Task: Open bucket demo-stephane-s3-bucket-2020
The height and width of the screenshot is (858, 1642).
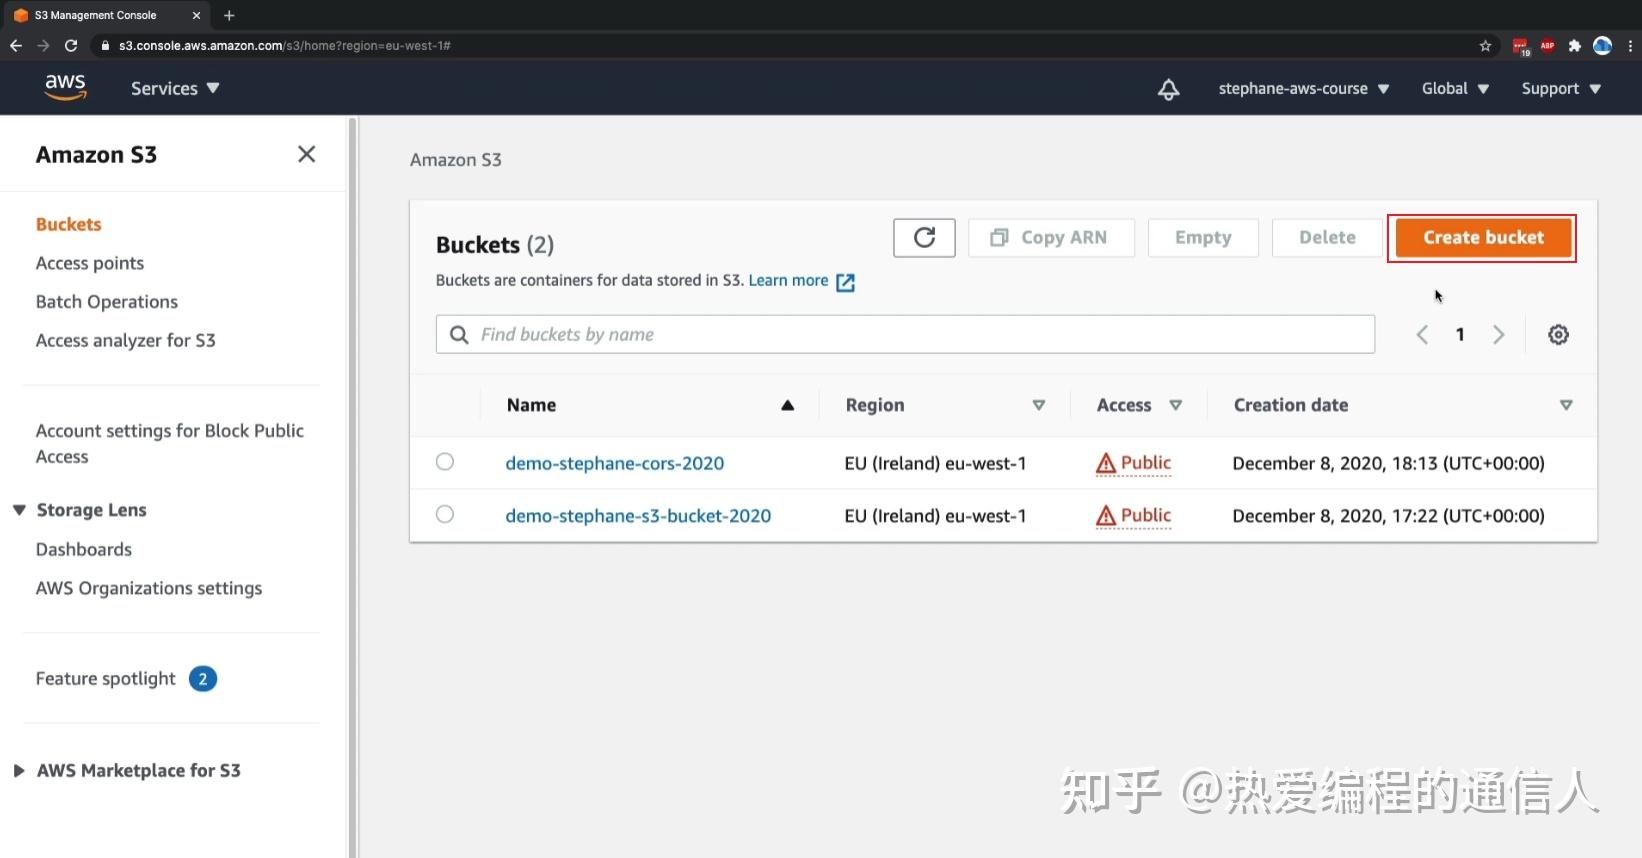Action: pos(638,516)
